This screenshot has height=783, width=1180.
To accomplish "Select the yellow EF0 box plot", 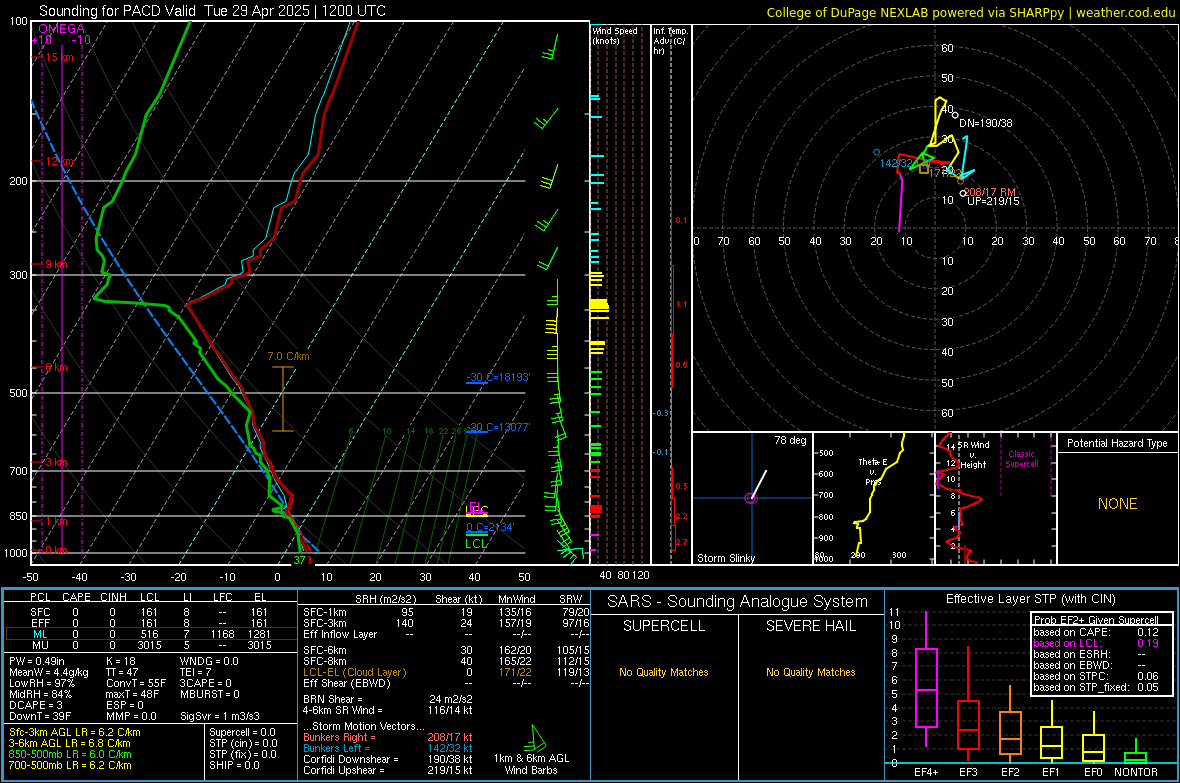I will [x=1093, y=748].
